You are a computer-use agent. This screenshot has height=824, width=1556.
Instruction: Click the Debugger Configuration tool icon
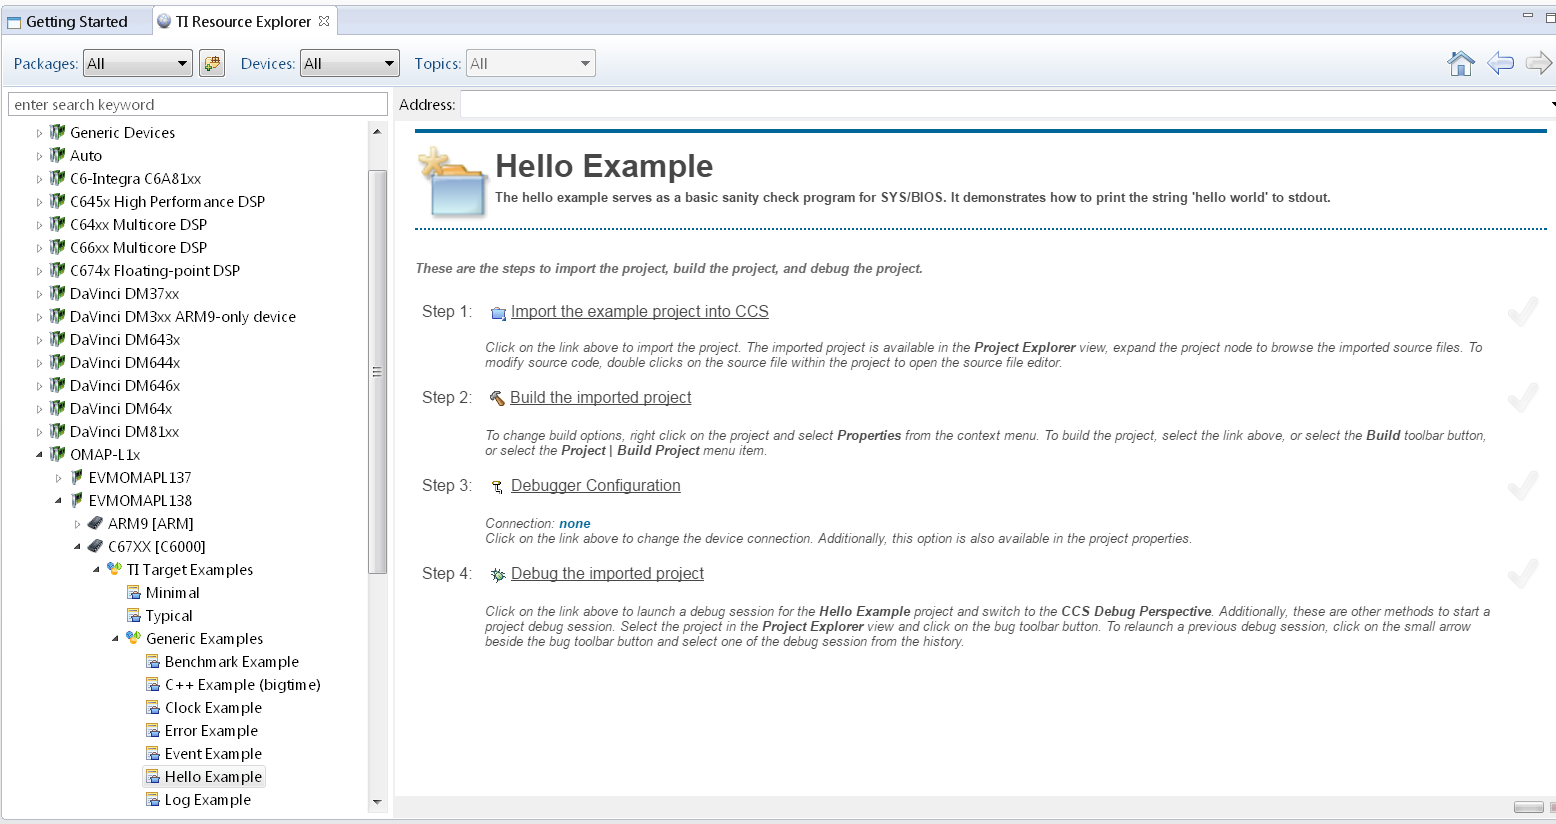point(498,487)
